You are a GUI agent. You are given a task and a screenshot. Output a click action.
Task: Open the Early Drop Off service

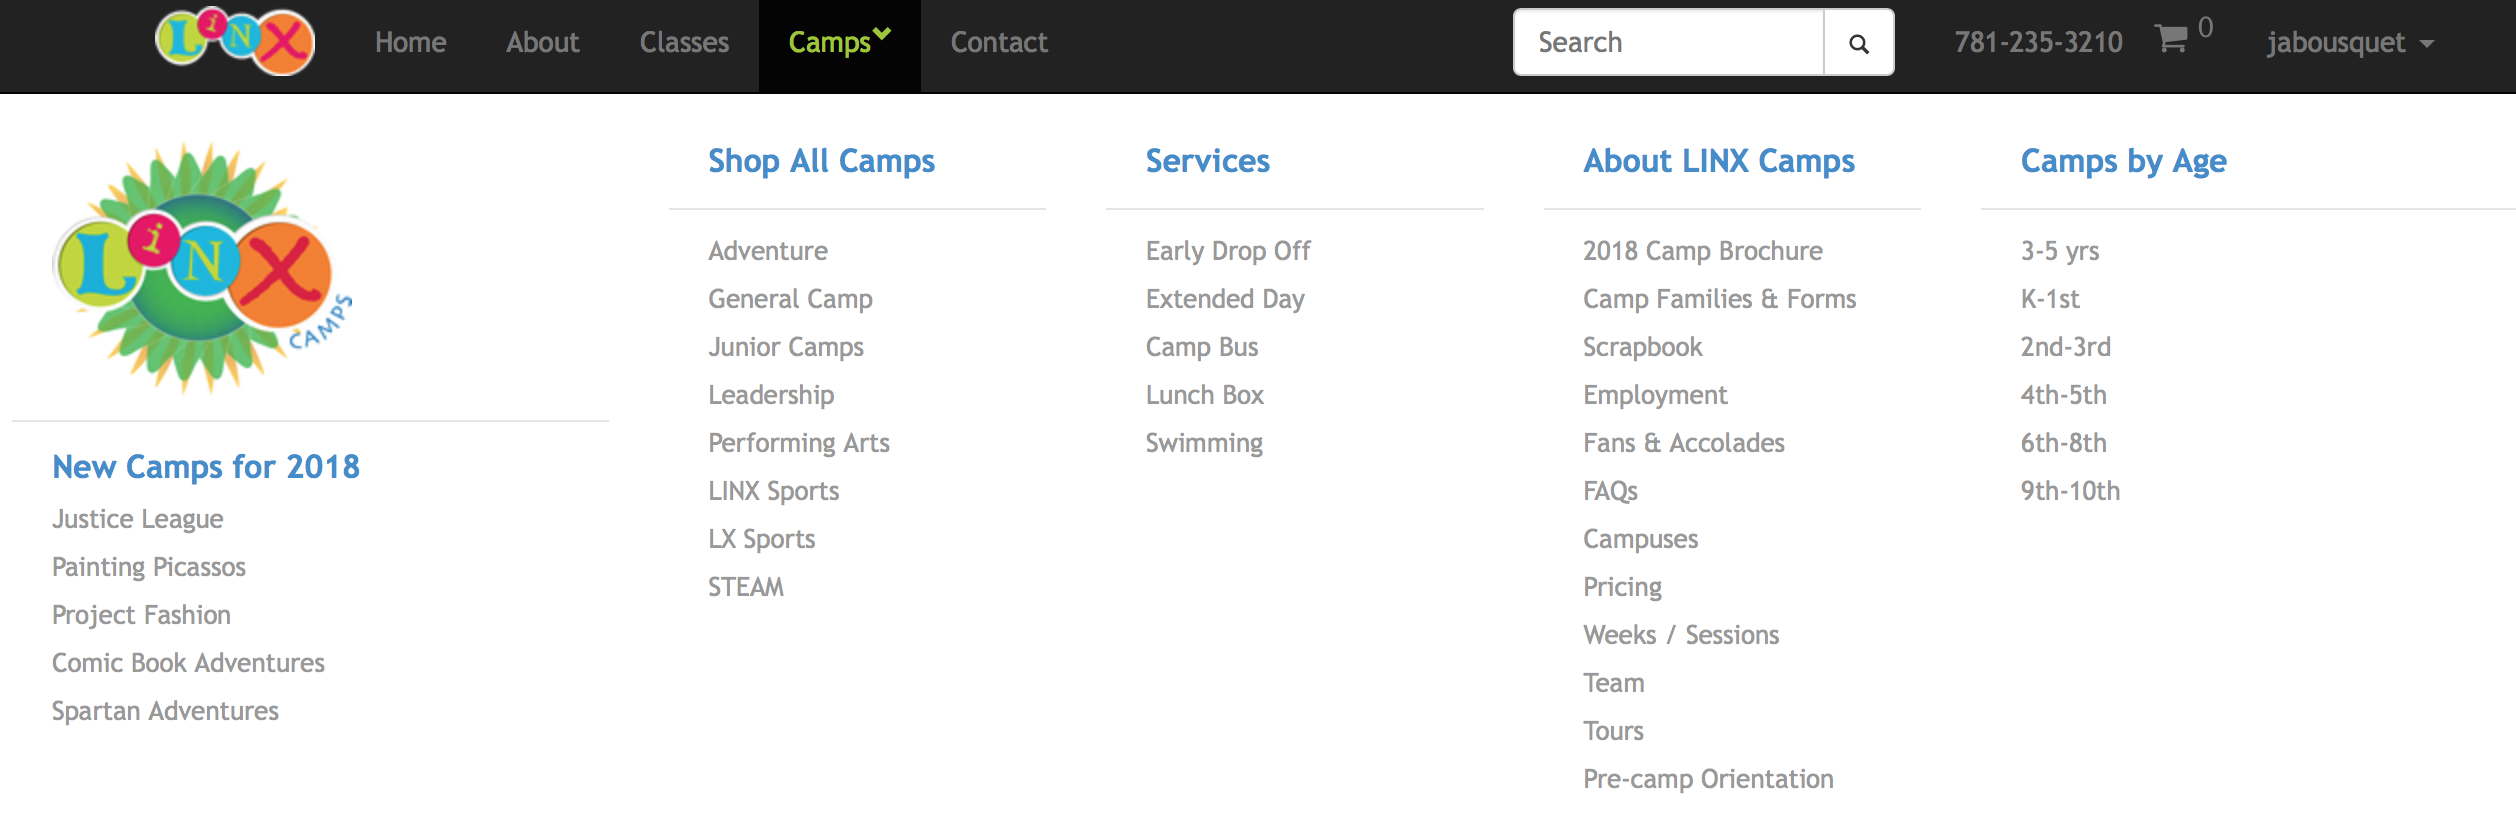coord(1227,251)
